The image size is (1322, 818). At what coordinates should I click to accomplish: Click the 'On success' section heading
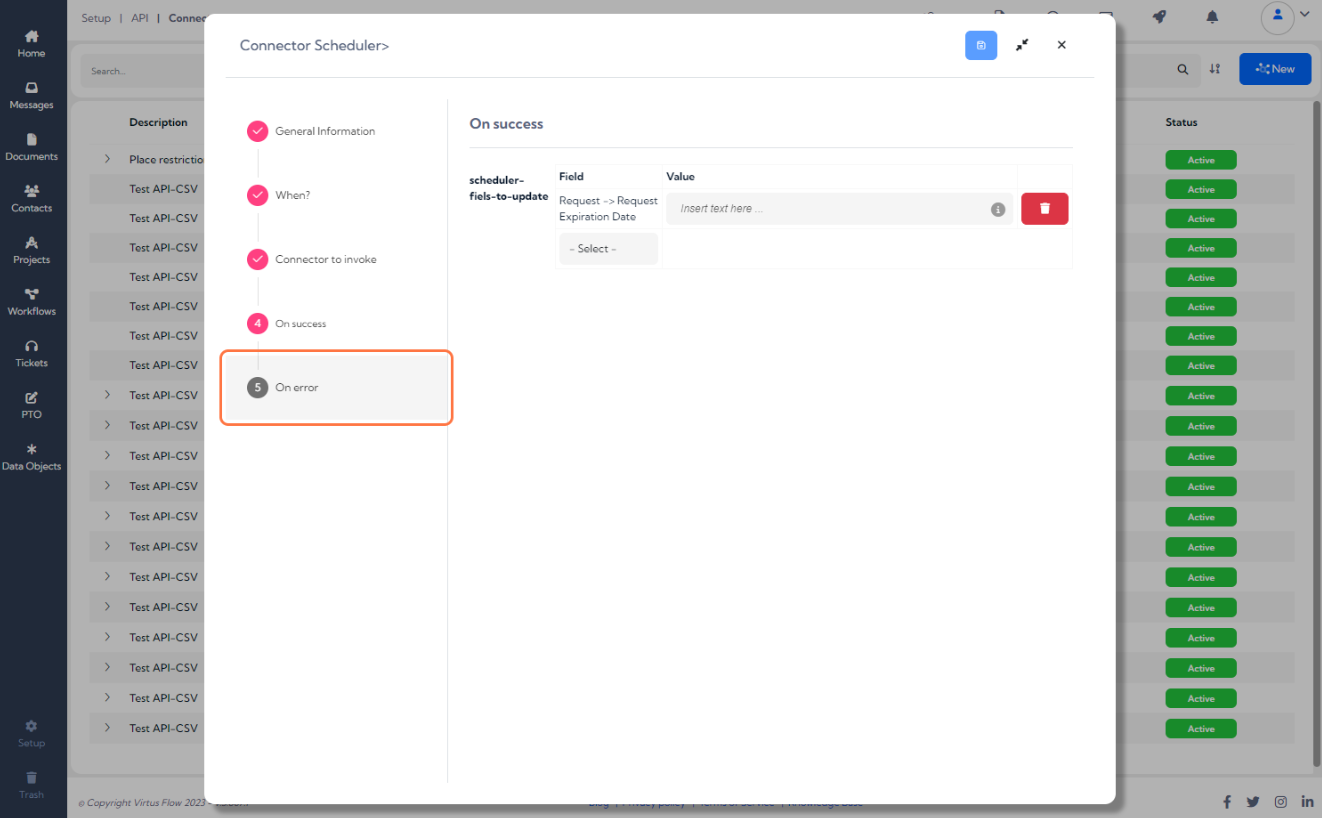coord(506,124)
